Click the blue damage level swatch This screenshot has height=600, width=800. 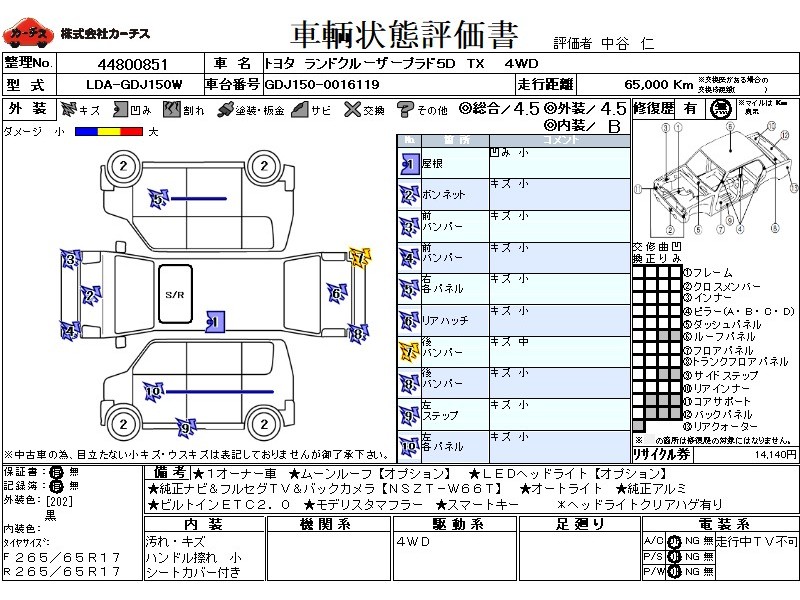pyautogui.click(x=86, y=132)
